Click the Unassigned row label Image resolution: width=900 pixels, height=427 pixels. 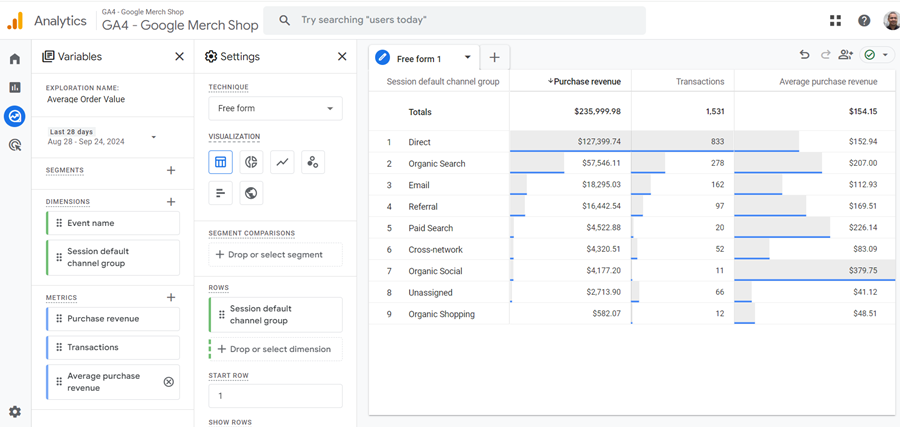(430, 293)
